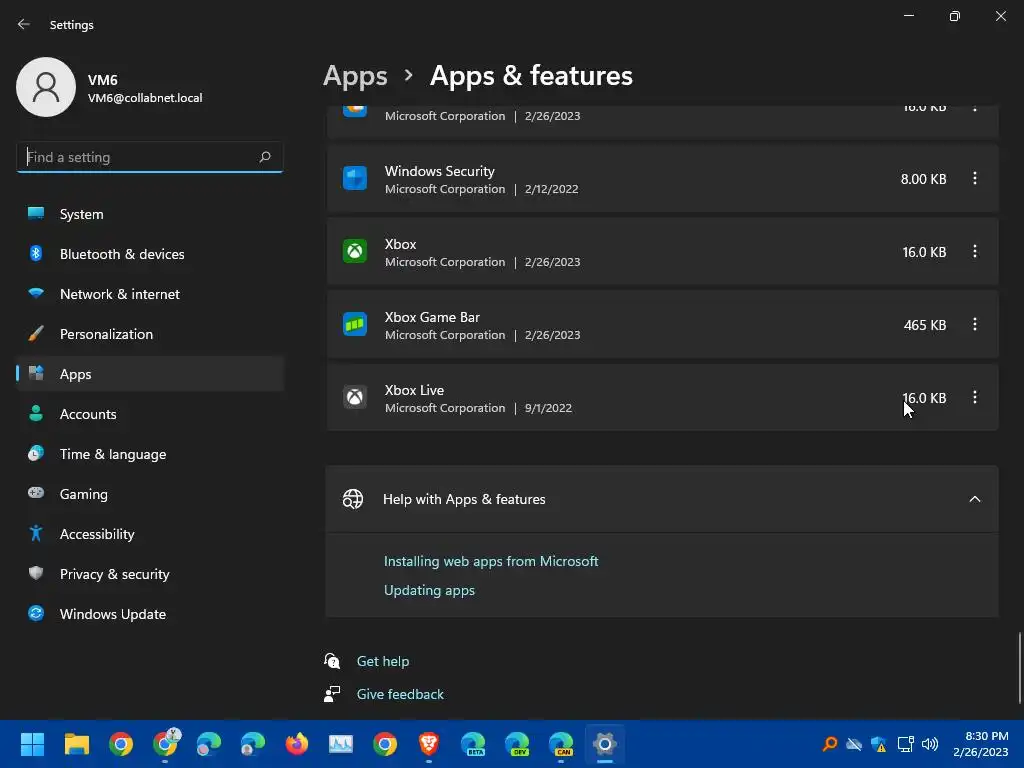The width and height of the screenshot is (1024, 768).
Task: Select Apps in the sidebar
Action: pos(150,374)
